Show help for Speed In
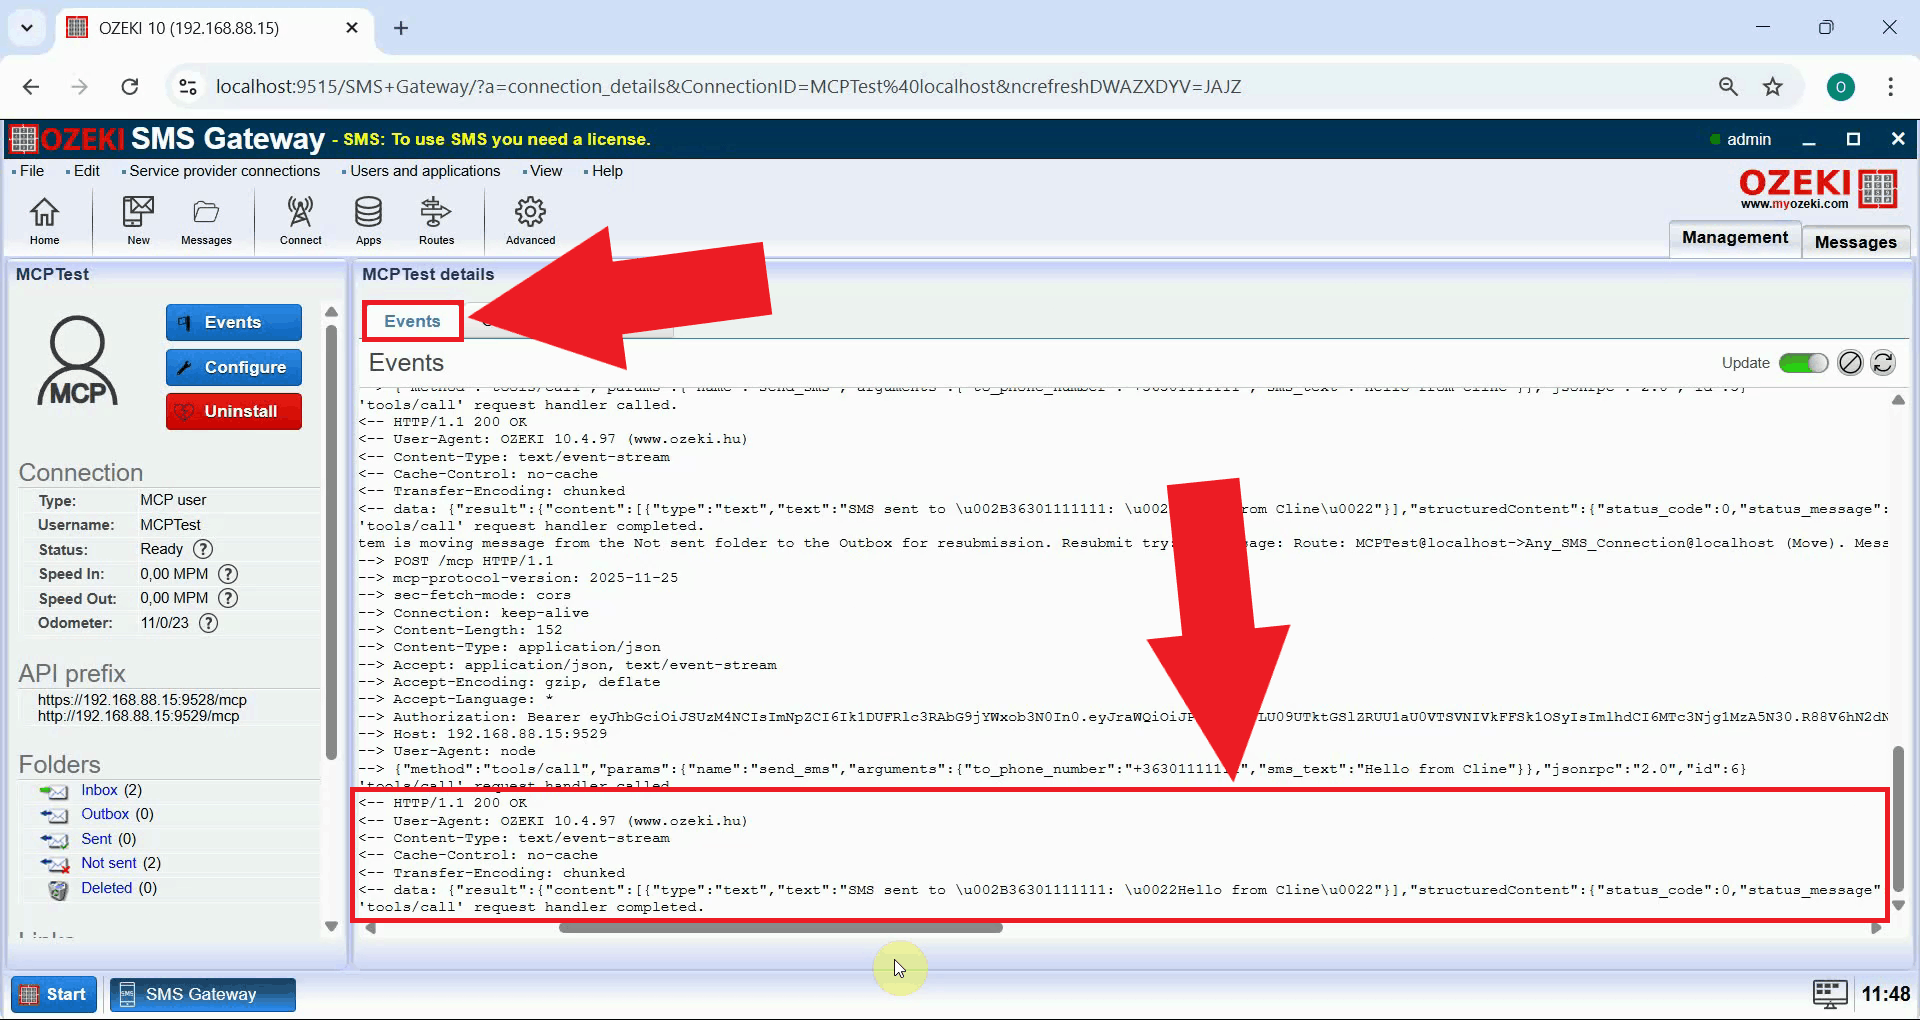Image resolution: width=1920 pixels, height=1020 pixels. pyautogui.click(x=228, y=574)
